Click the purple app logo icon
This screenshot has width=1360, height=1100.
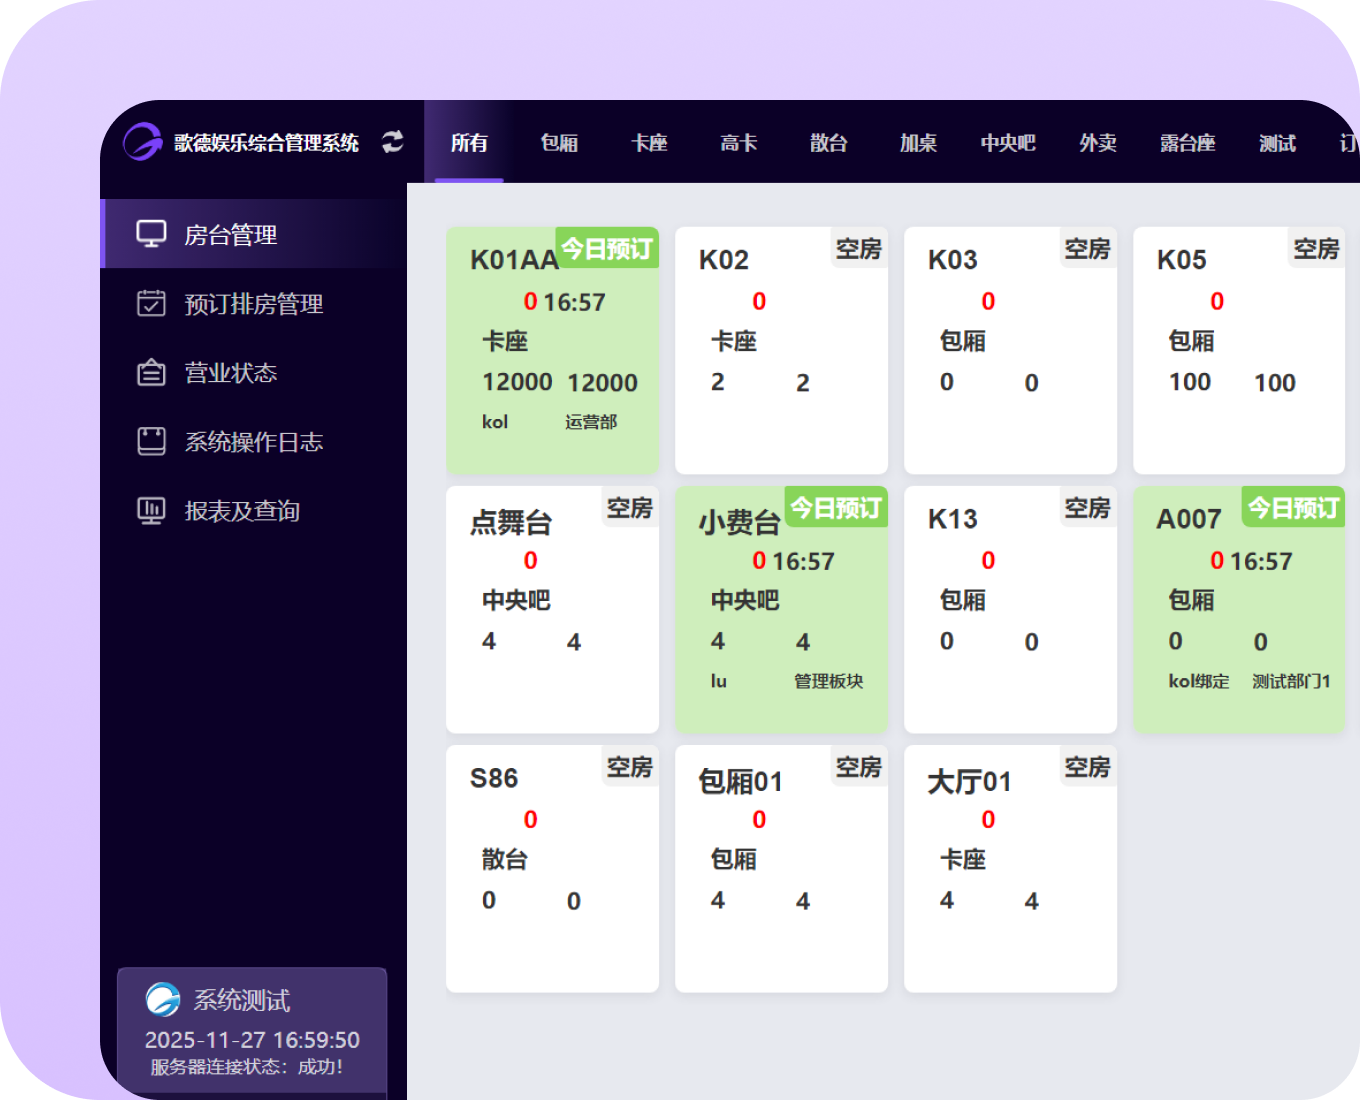142,142
